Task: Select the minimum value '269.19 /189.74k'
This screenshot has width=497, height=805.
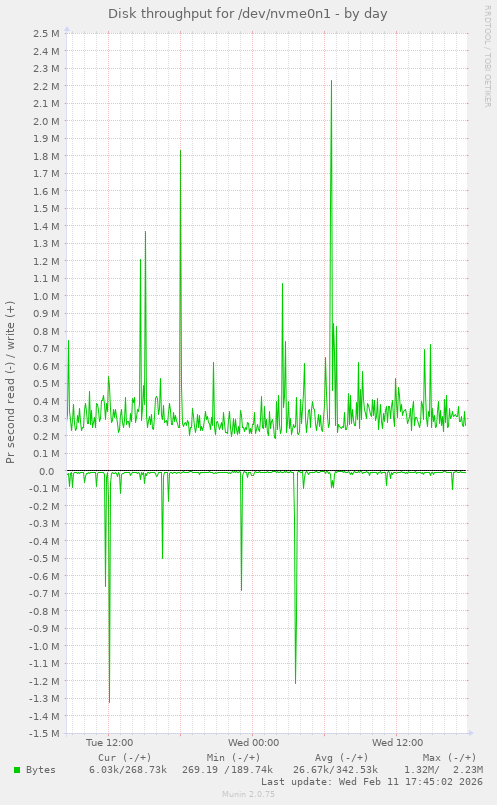Action: (x=227, y=770)
